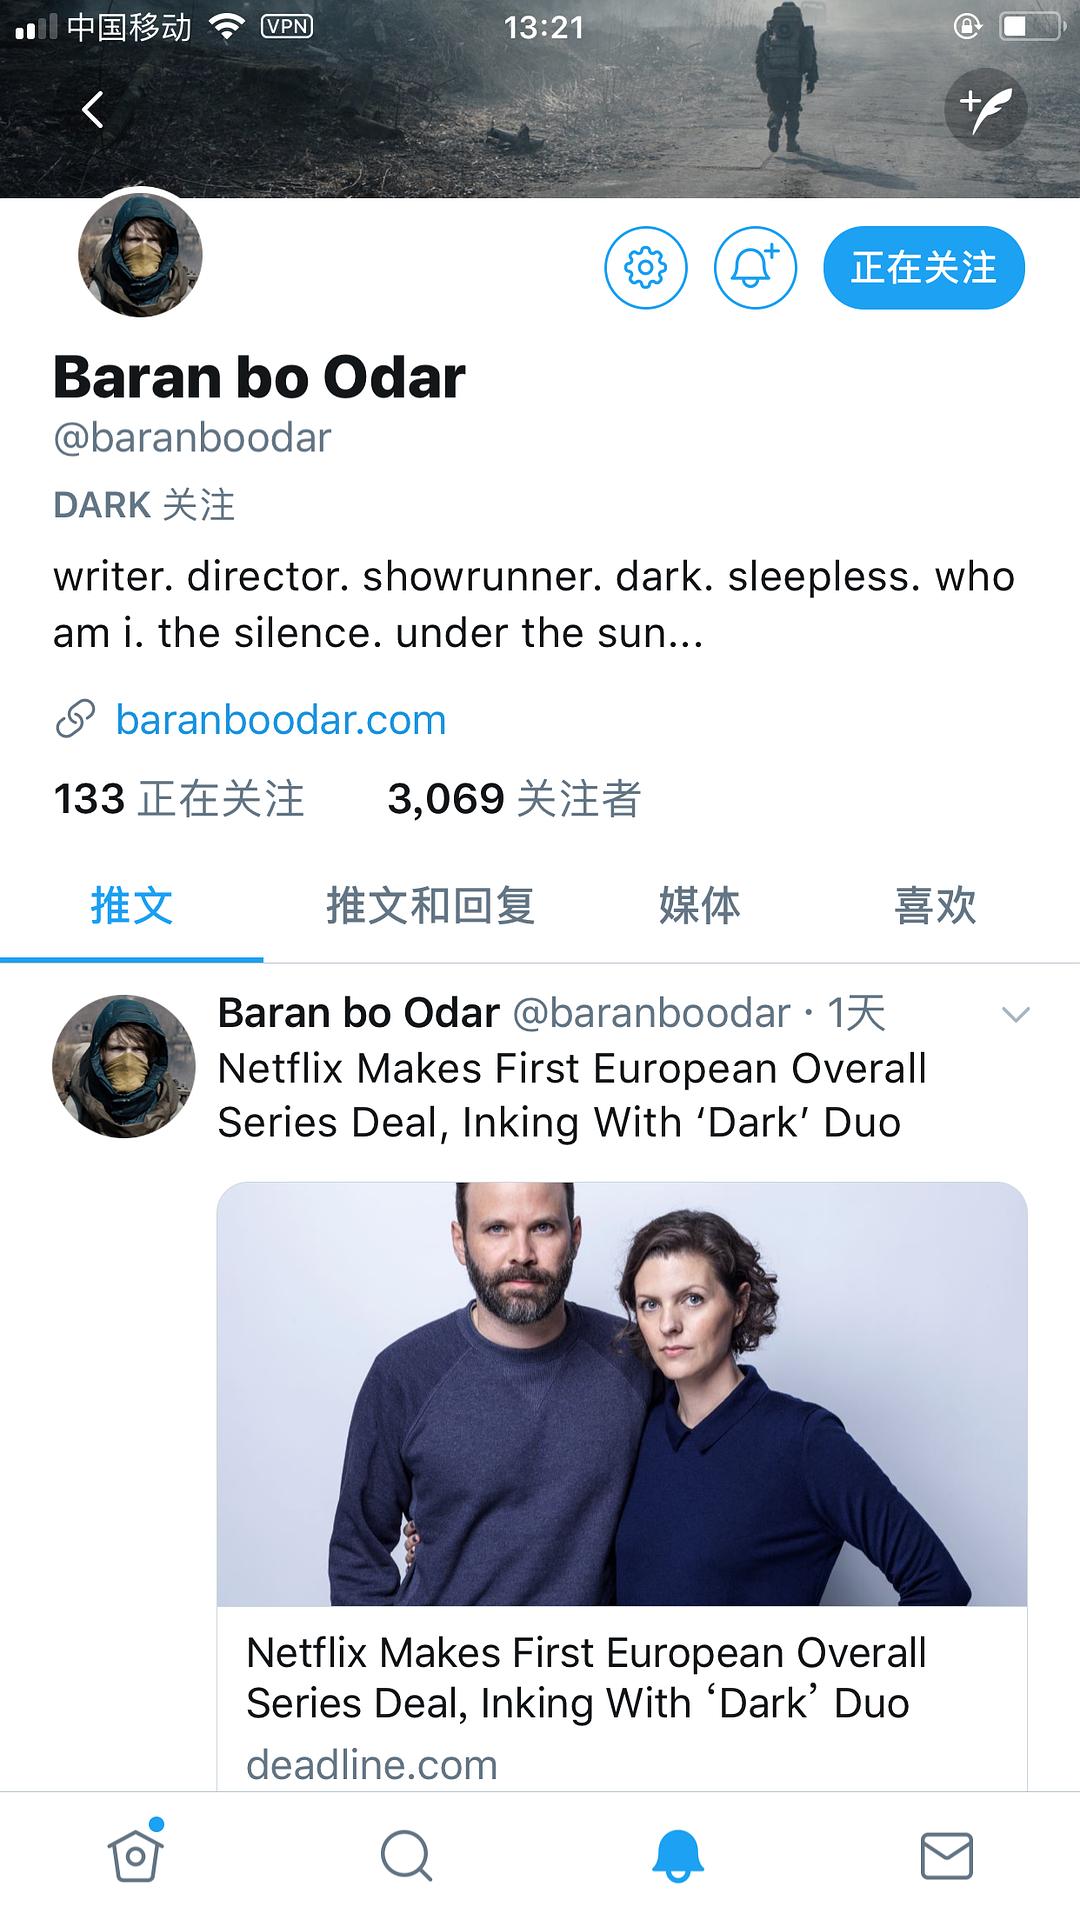
Task: Switch to 推文和回复 tab
Action: tap(430, 906)
